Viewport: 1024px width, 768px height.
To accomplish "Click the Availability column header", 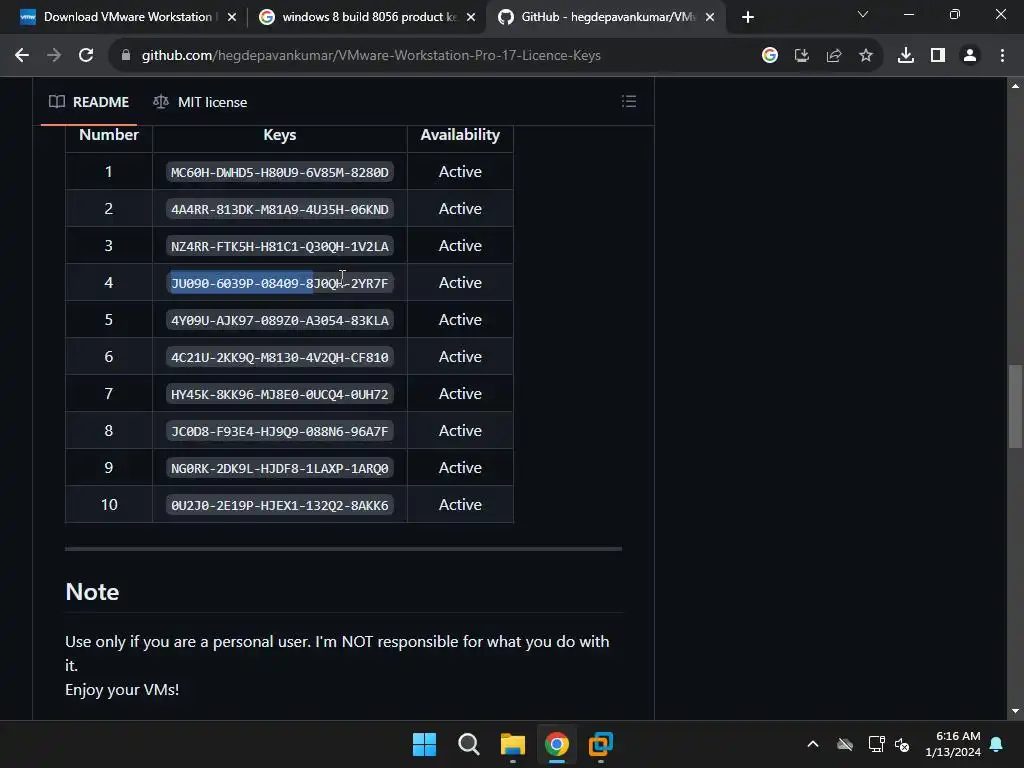I will click(460, 135).
